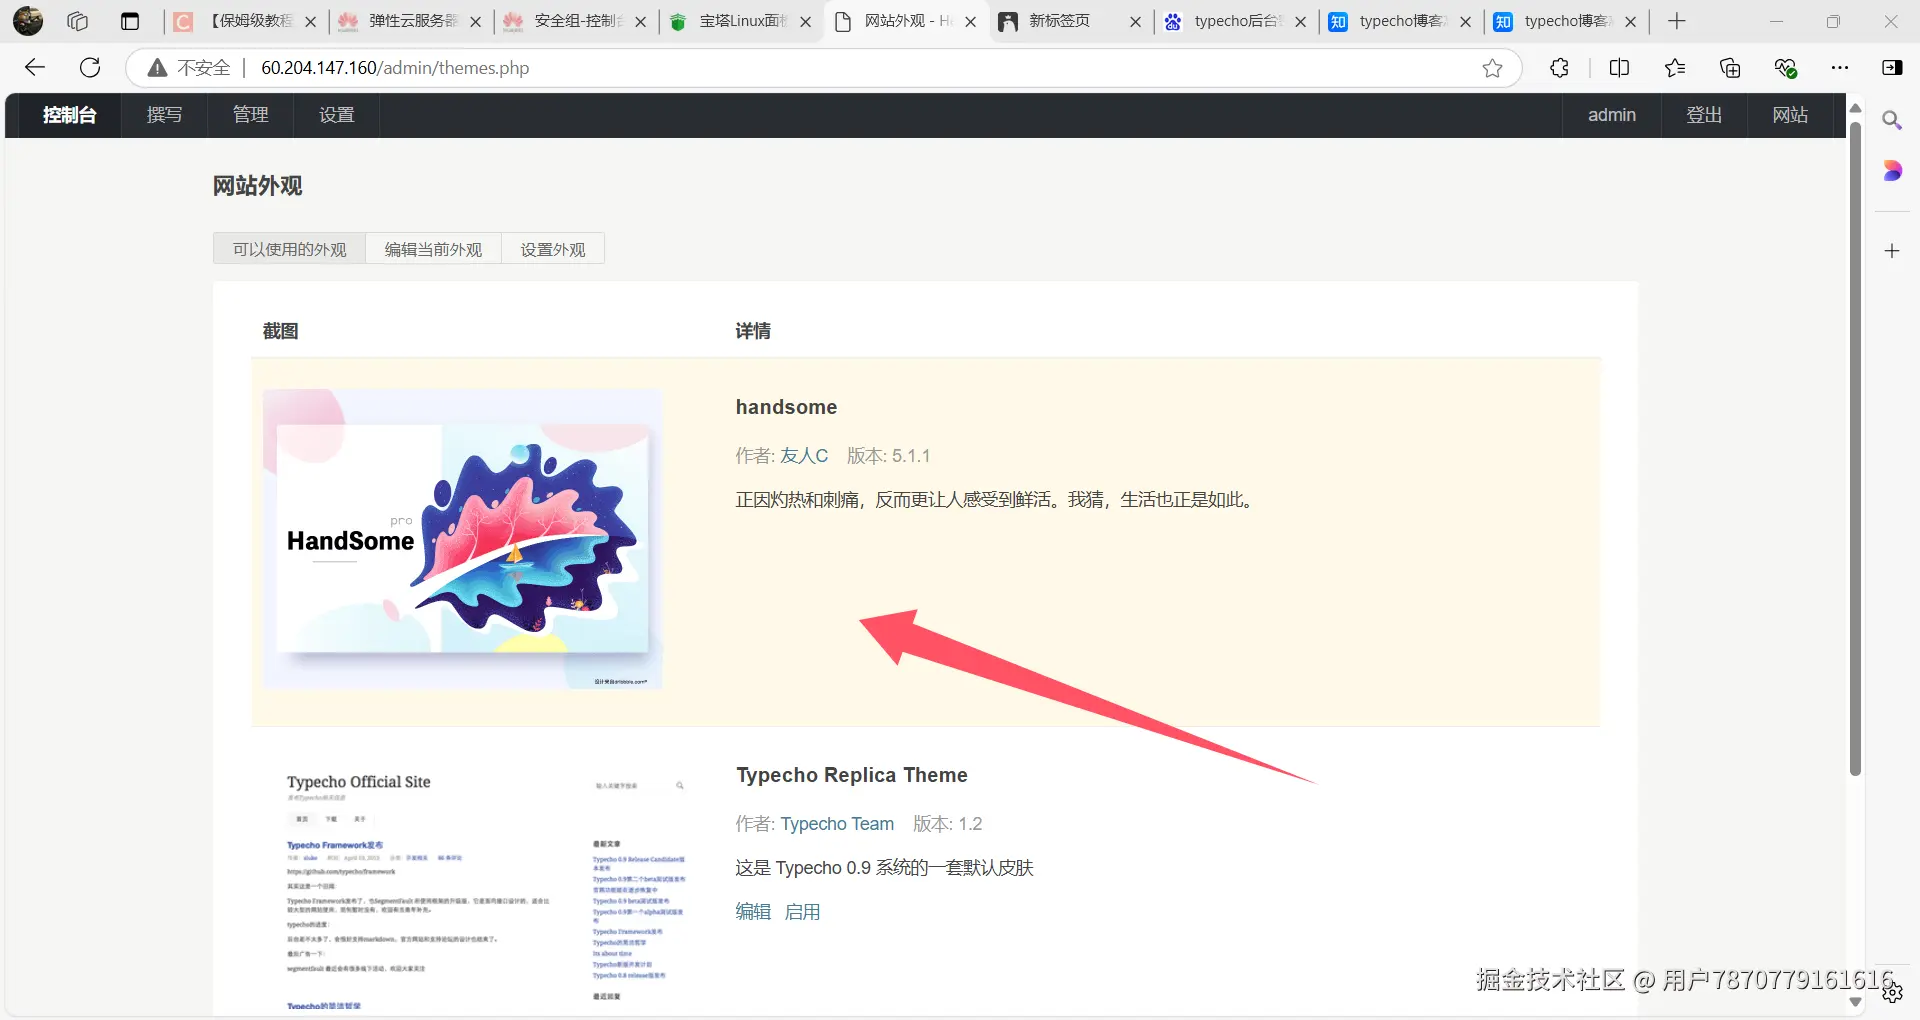Open the tab actions menu icon
This screenshot has height=1020, width=1920.
(130, 21)
